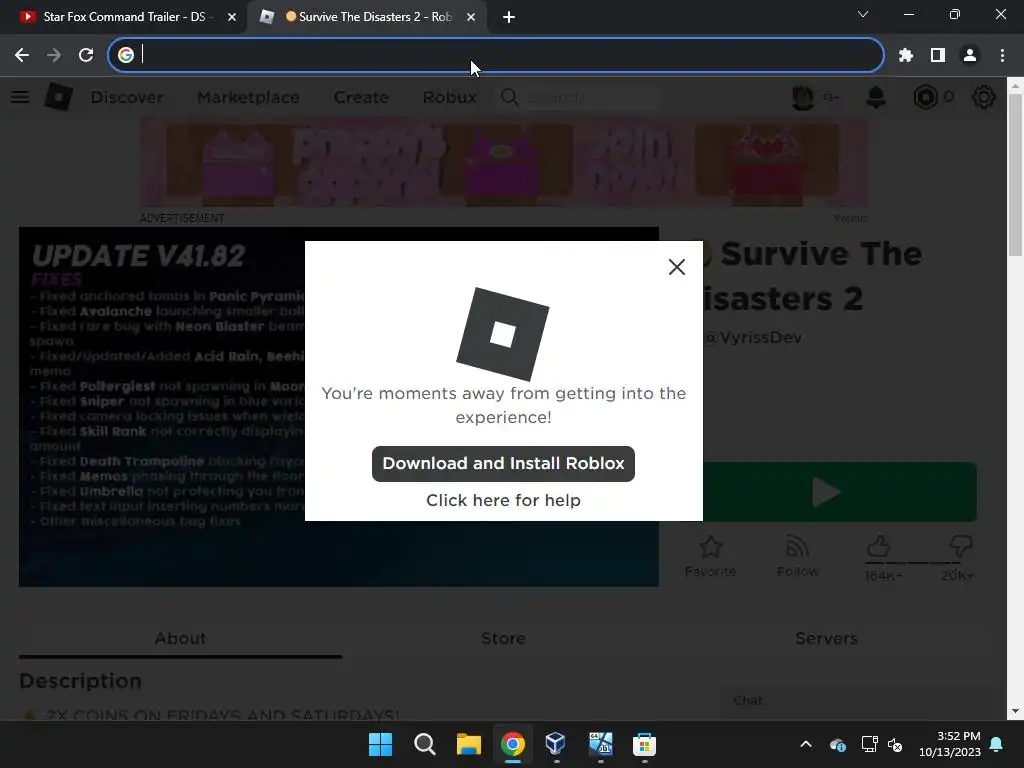The height and width of the screenshot is (768, 1024).
Task: Close the Roblox download dialog
Action: click(677, 266)
